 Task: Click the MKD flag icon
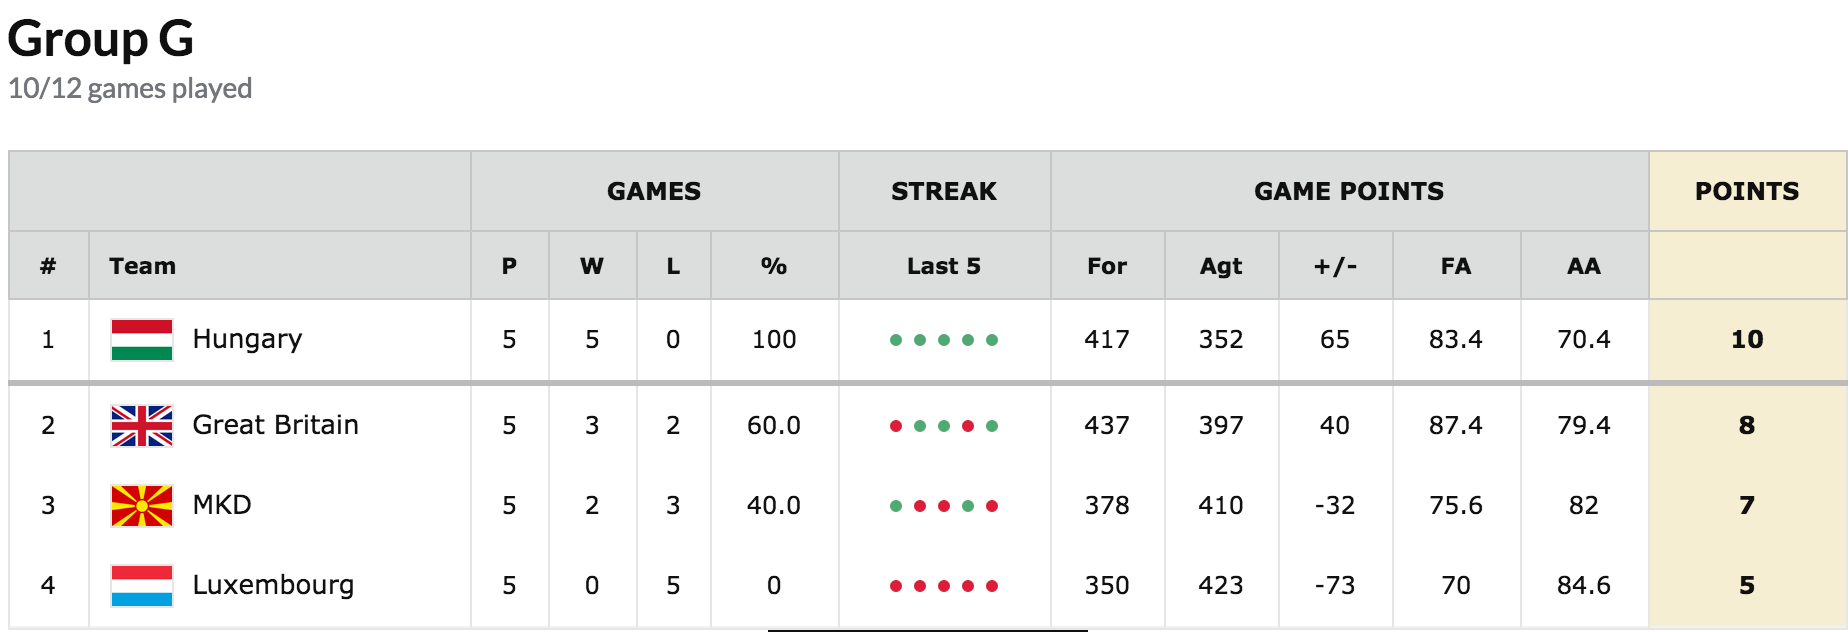tap(142, 506)
